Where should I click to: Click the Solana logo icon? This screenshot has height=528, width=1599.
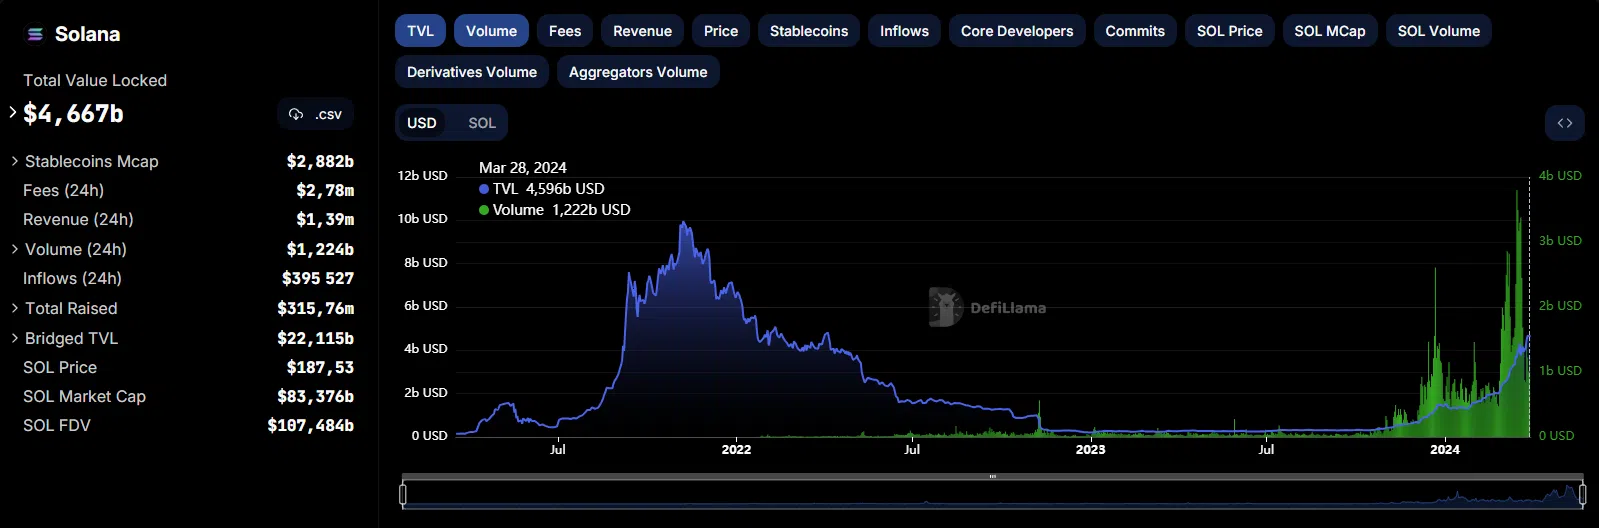(x=35, y=34)
